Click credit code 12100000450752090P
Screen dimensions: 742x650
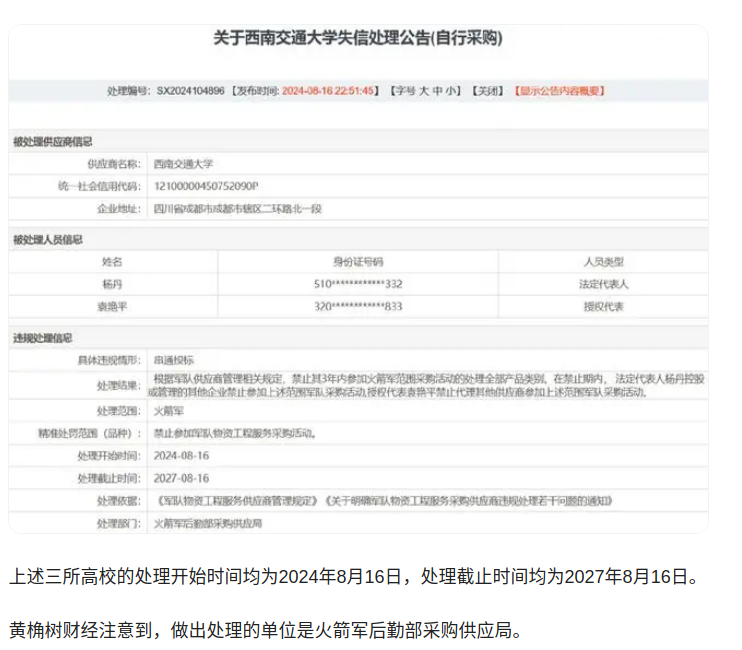click(206, 186)
